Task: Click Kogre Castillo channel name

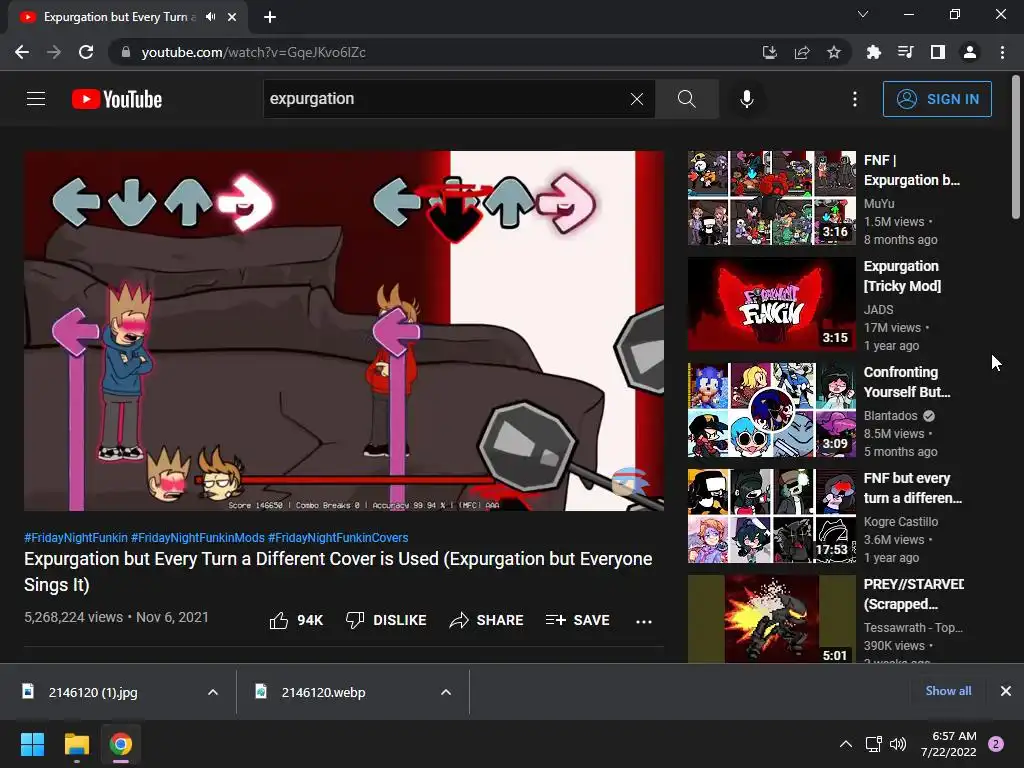Action: coord(901,521)
